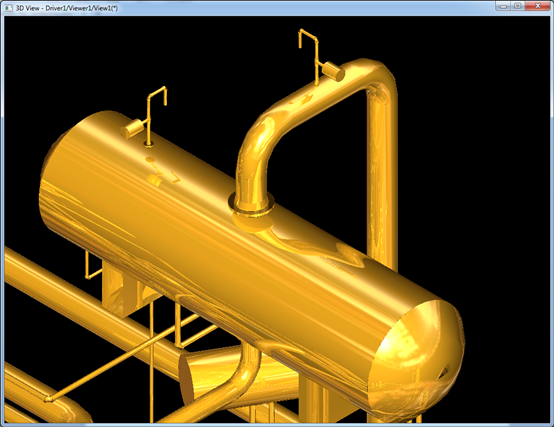Select the thin diagonal rod crossing lower pipes
The width and height of the screenshot is (554, 427).
pos(124,358)
